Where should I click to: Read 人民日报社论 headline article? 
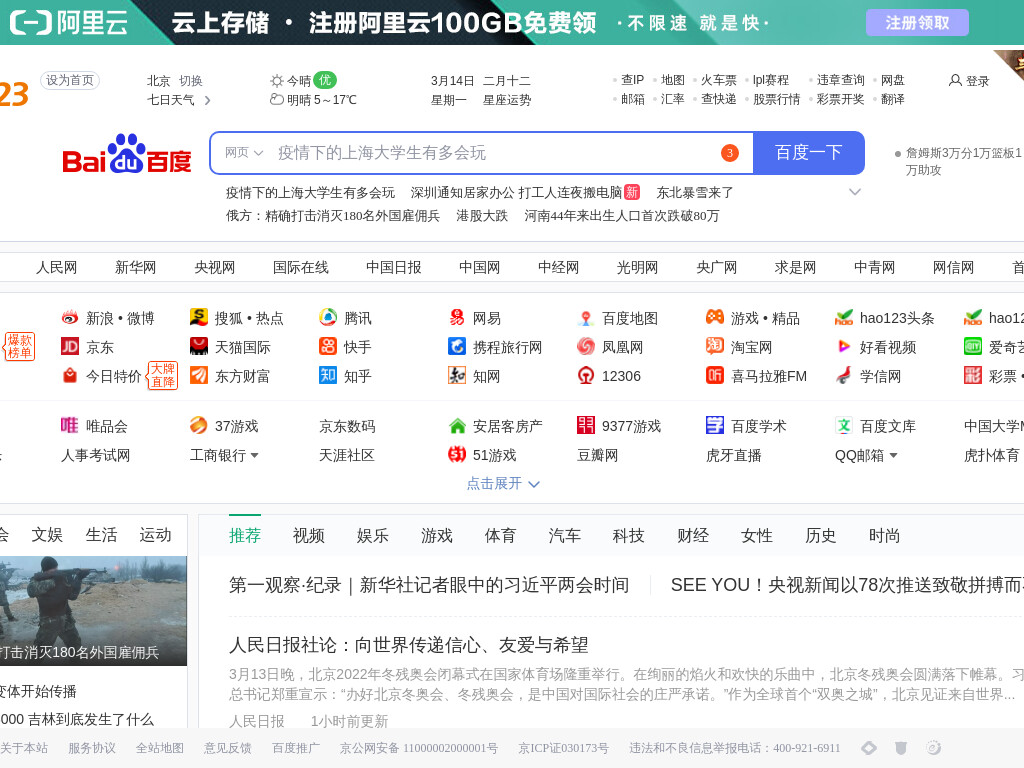pyautogui.click(x=409, y=645)
